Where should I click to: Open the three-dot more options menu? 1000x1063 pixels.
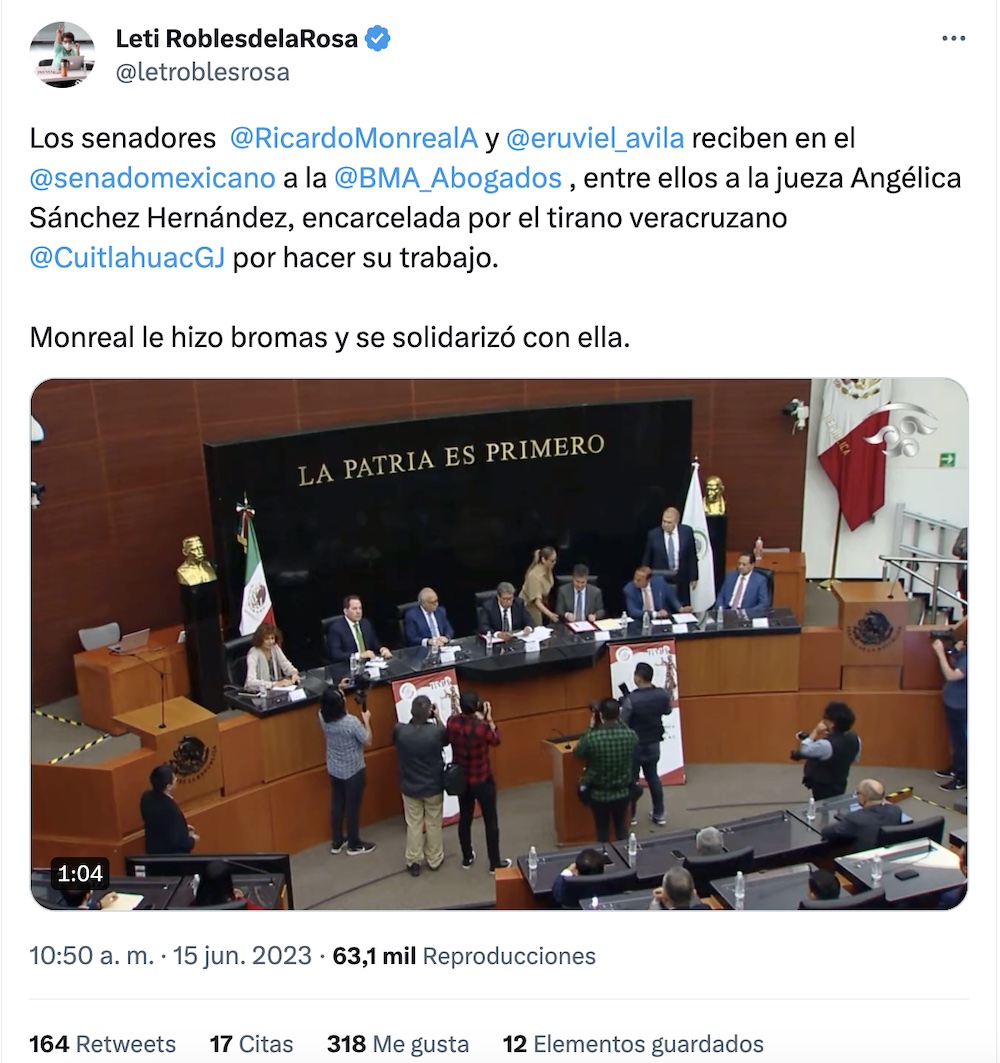tap(953, 39)
